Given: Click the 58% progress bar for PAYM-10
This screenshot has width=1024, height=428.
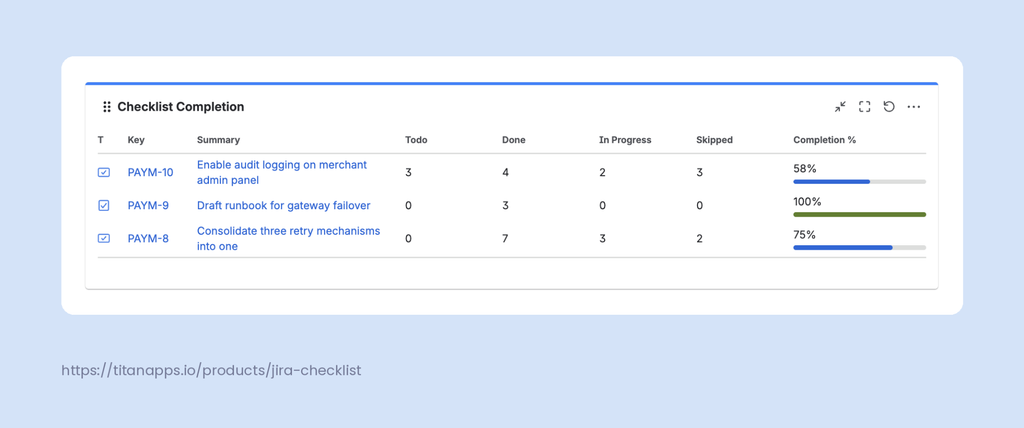Looking at the screenshot, I should tap(859, 181).
